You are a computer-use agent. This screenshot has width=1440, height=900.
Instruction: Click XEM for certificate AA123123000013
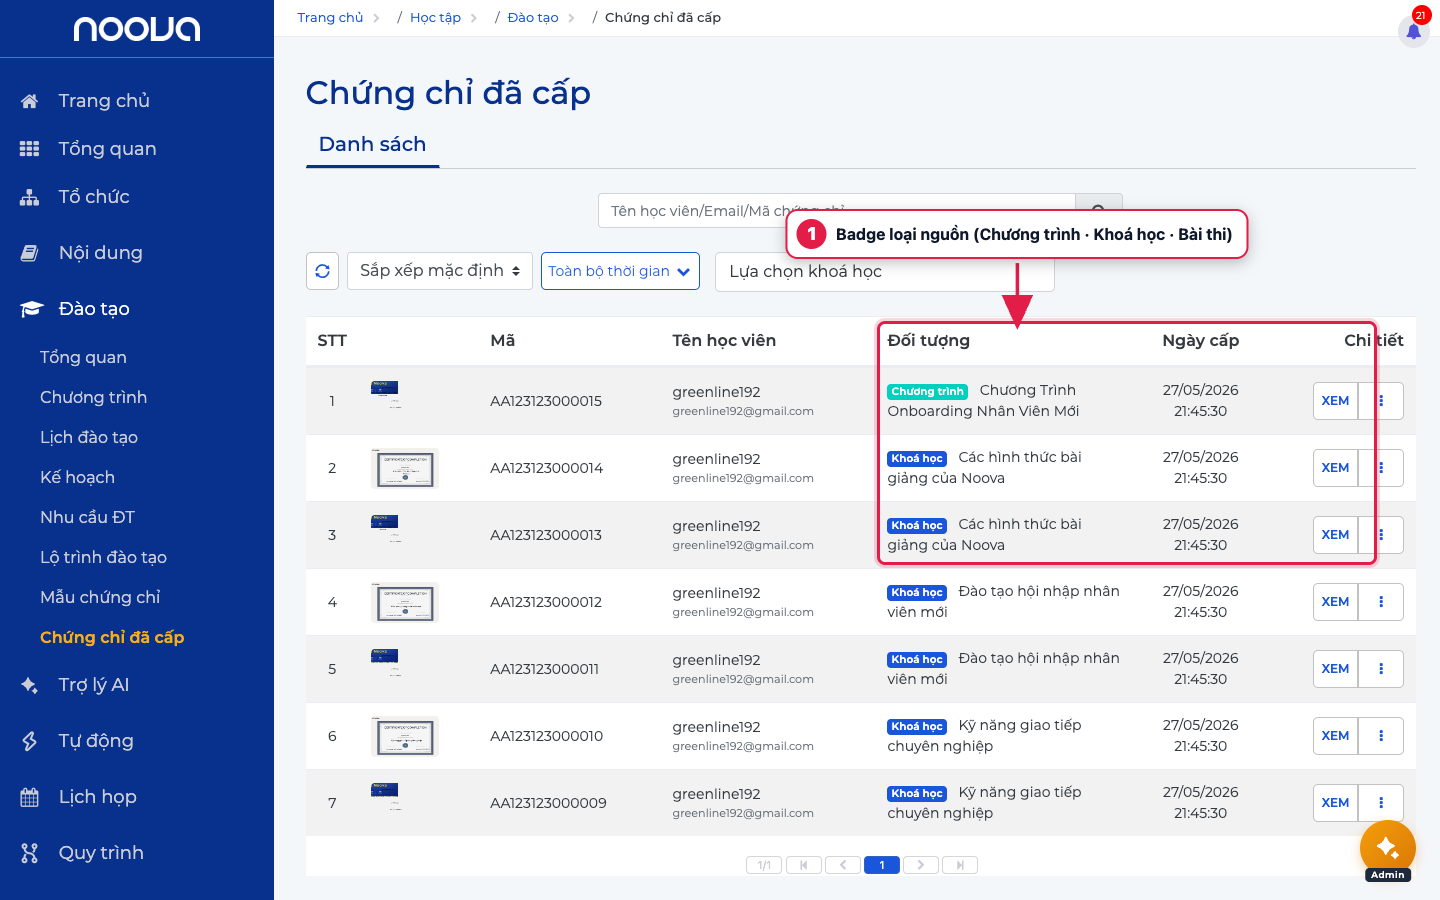point(1335,535)
